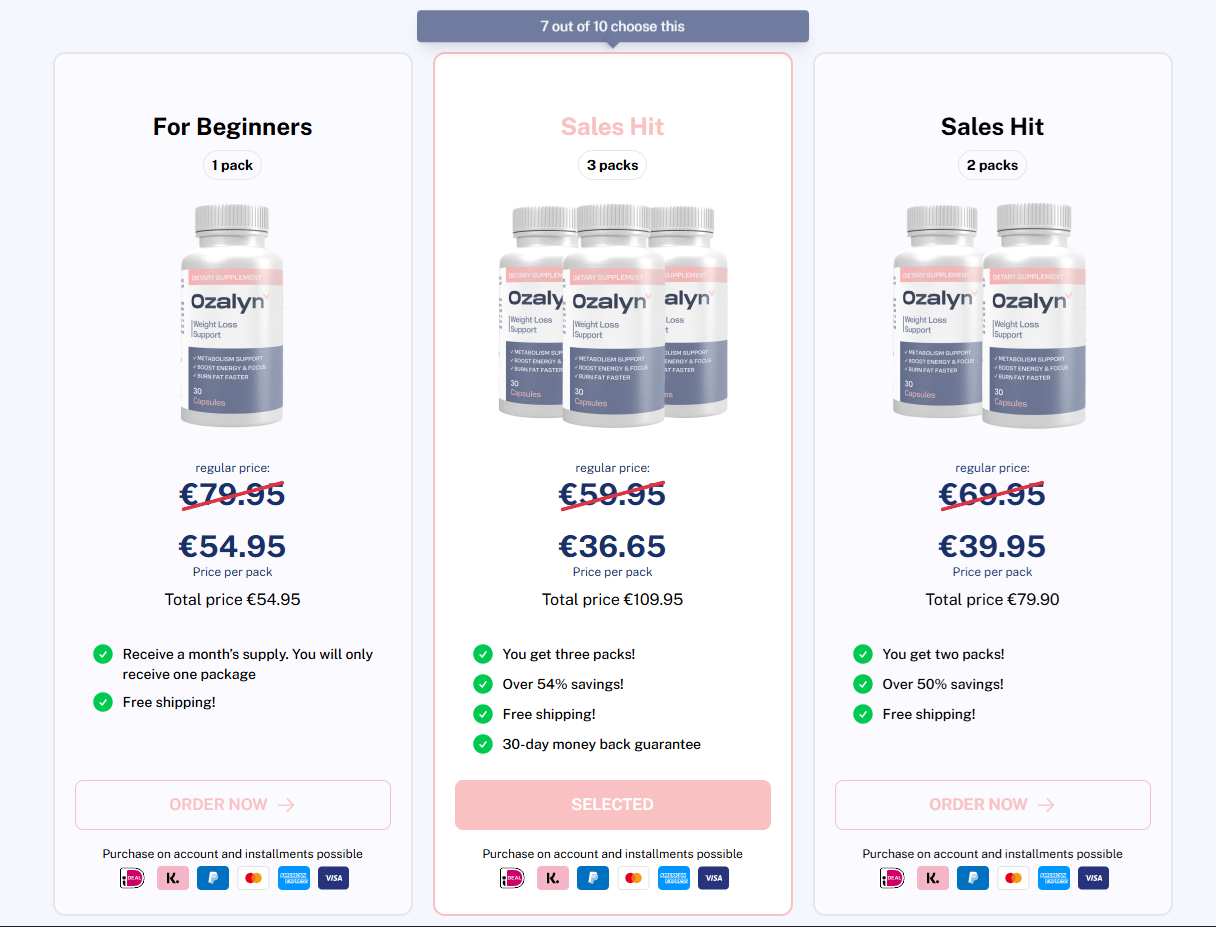Click the Visa icon under For Beginners
The width and height of the screenshot is (1216, 927).
pyautogui.click(x=333, y=878)
